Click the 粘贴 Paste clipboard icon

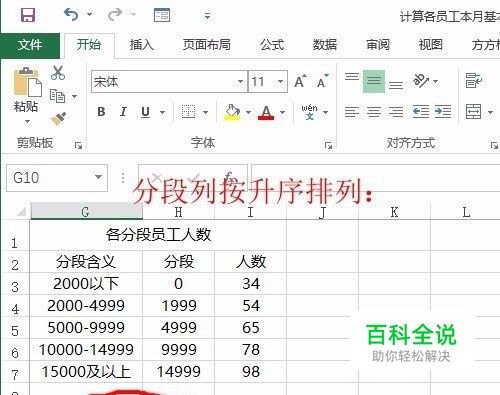pos(27,82)
